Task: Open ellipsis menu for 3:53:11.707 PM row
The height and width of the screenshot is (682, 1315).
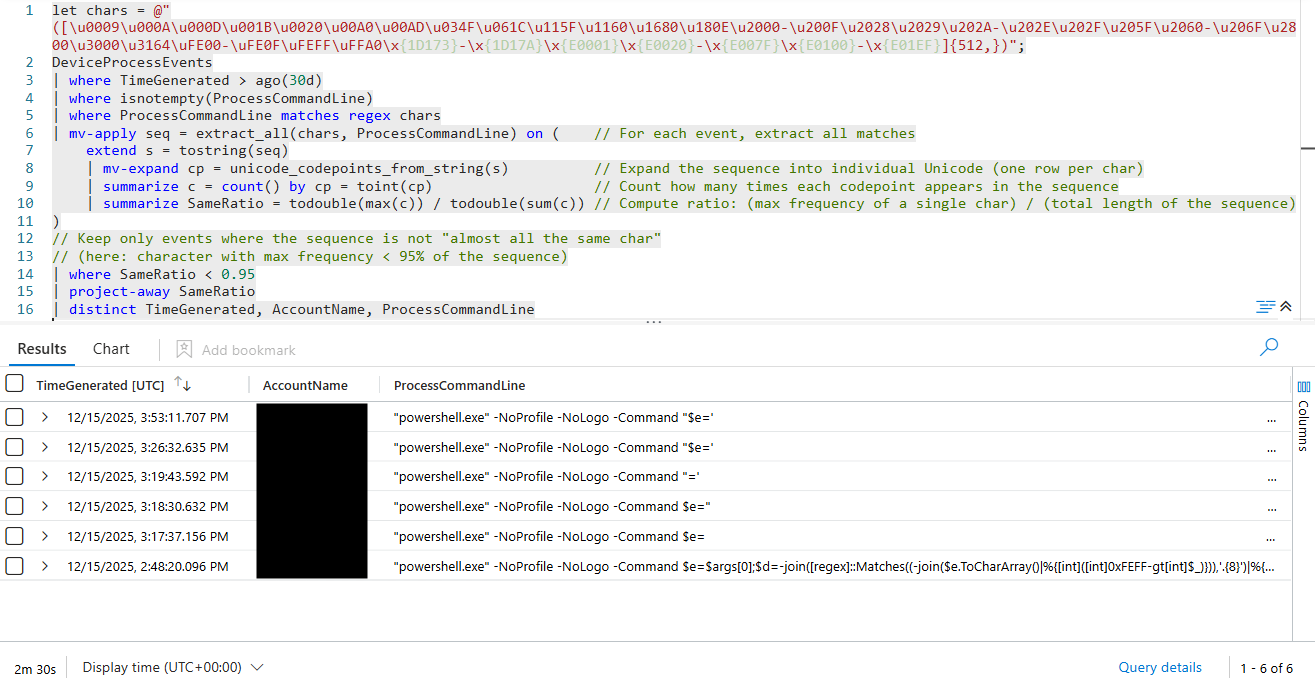Action: point(1271,419)
